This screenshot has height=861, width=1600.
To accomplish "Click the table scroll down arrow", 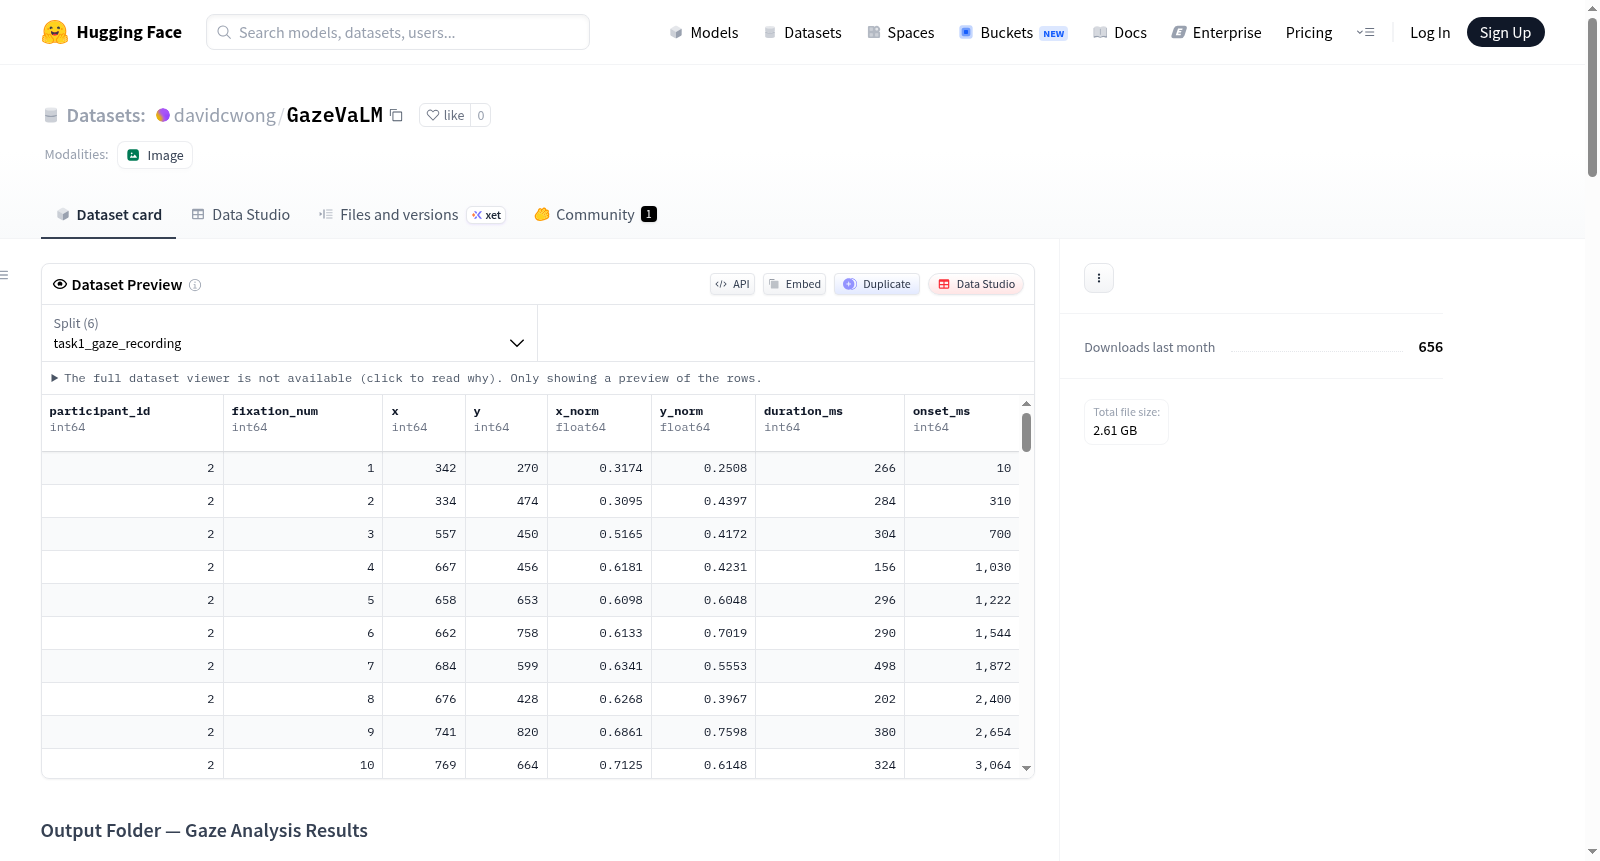I will pyautogui.click(x=1026, y=768).
